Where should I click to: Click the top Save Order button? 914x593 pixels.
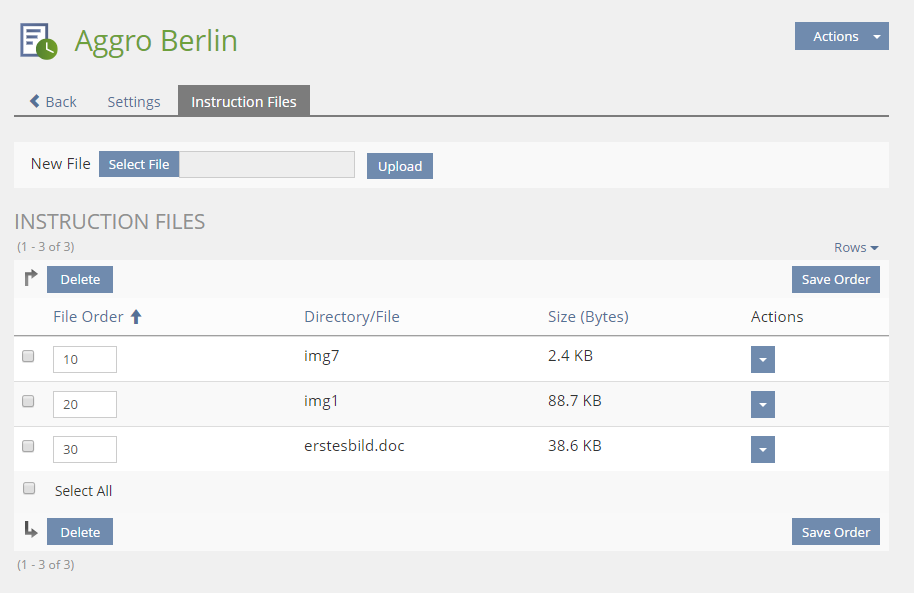click(835, 279)
